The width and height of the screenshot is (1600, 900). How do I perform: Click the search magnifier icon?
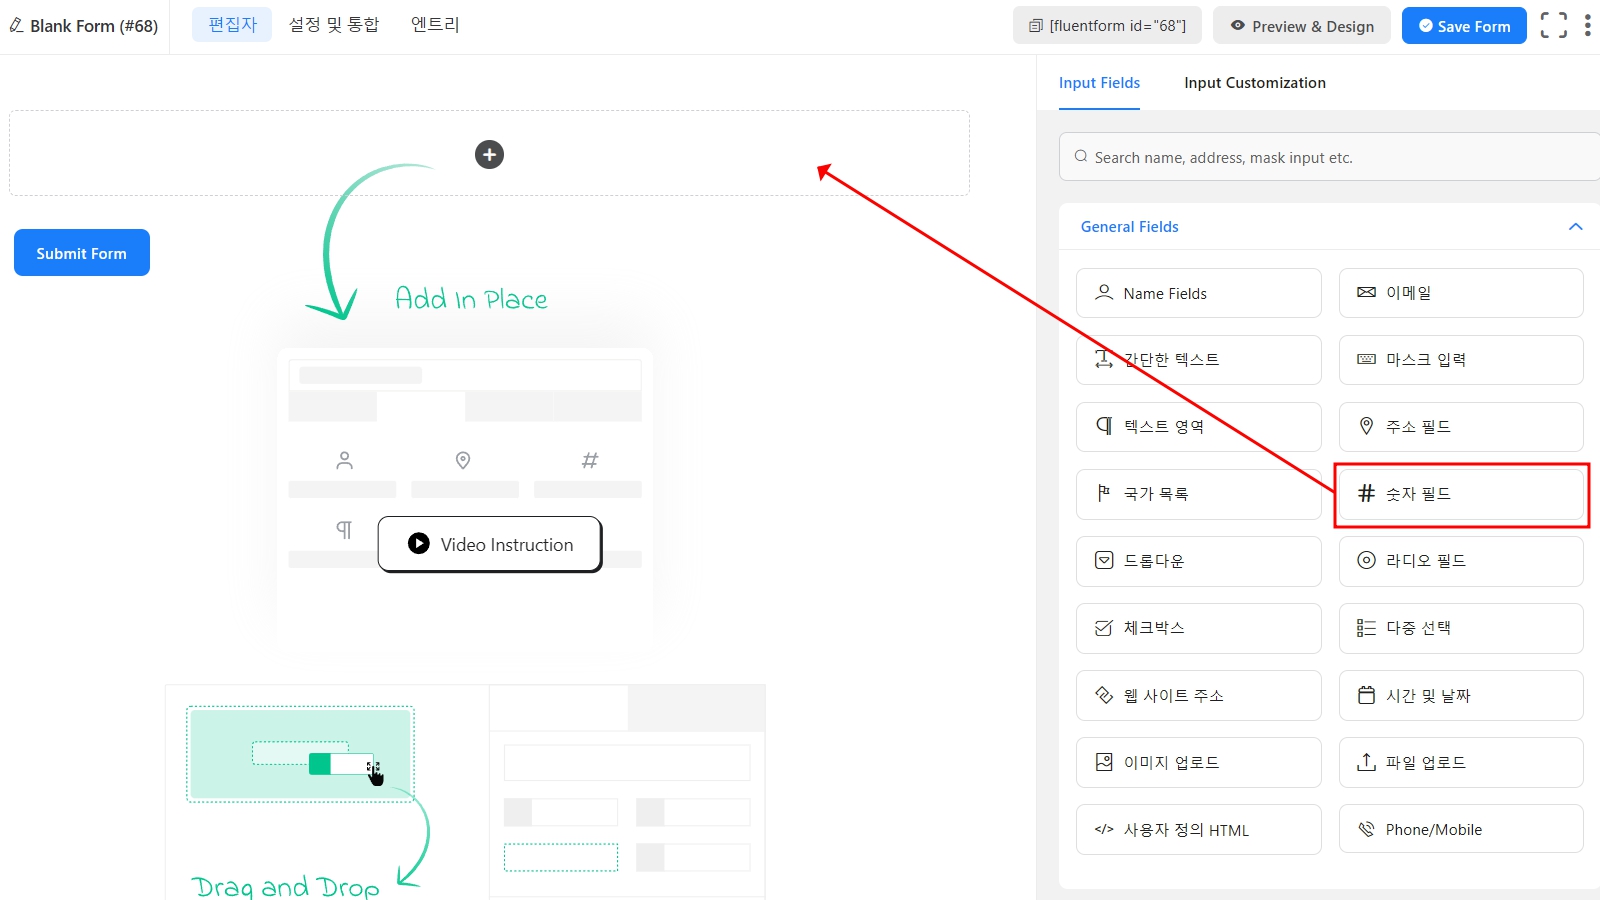click(1081, 156)
